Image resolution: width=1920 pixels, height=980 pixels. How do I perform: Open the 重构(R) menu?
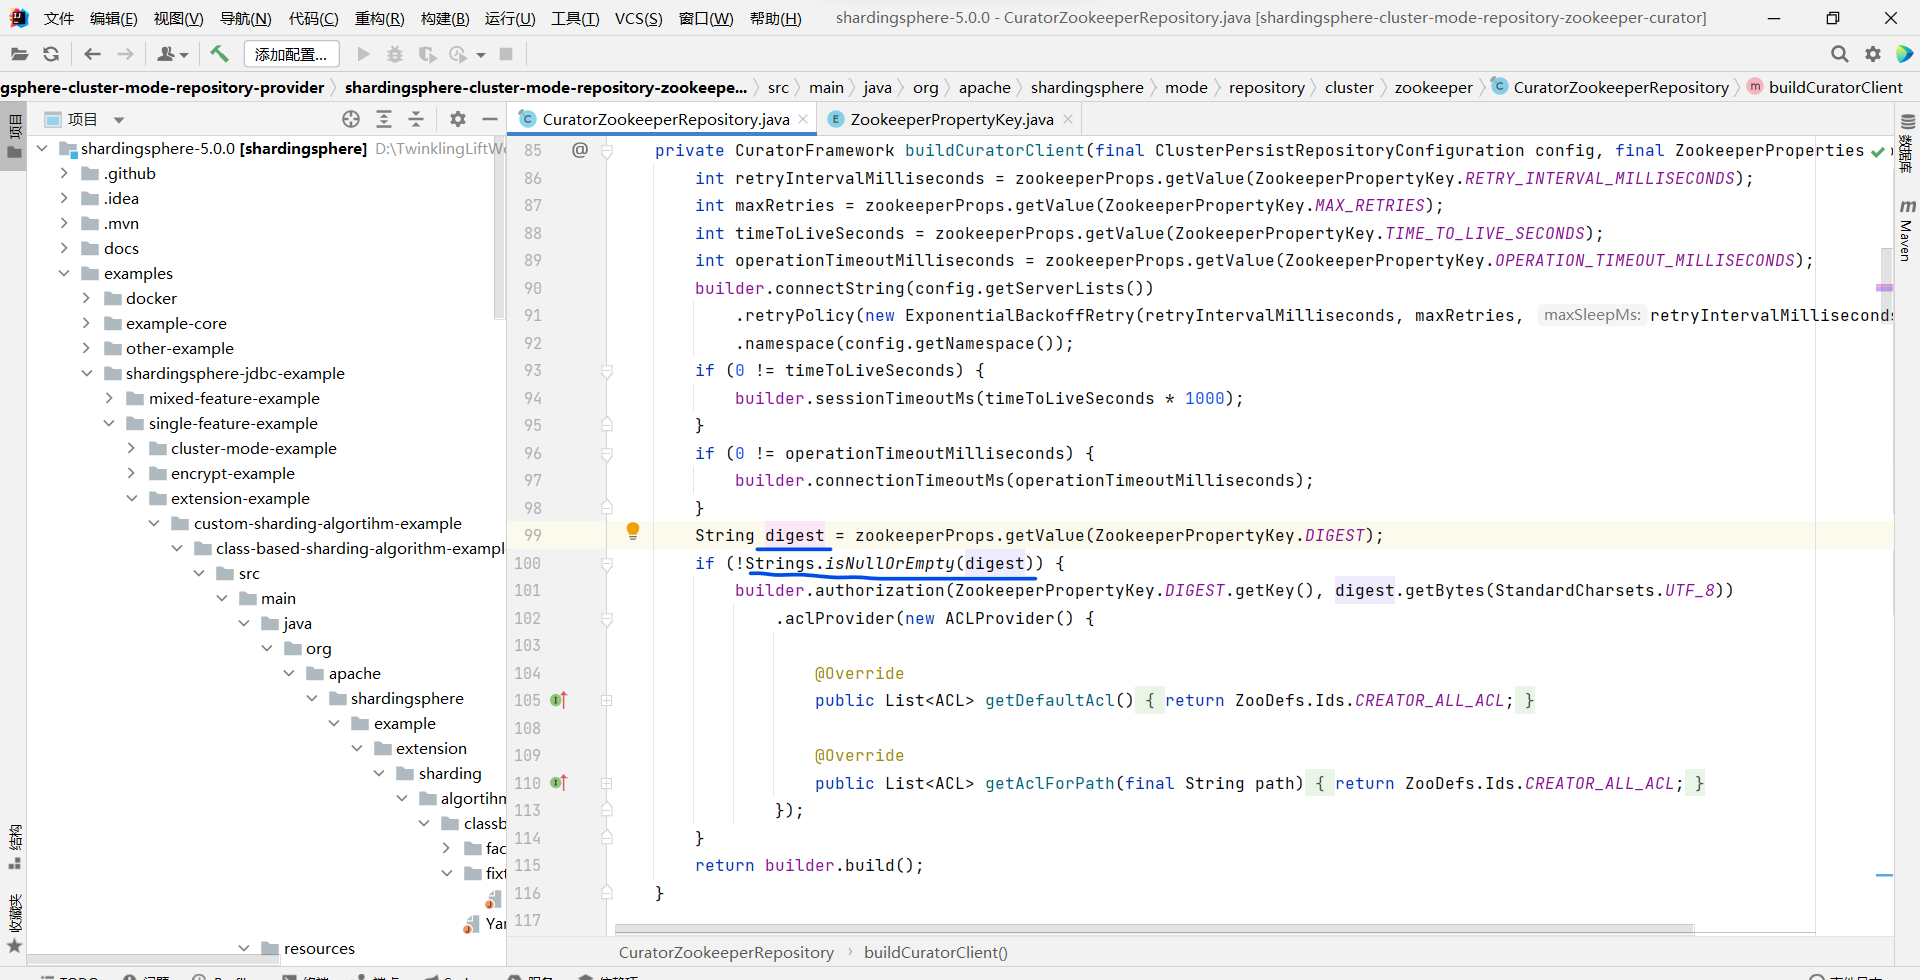[379, 18]
